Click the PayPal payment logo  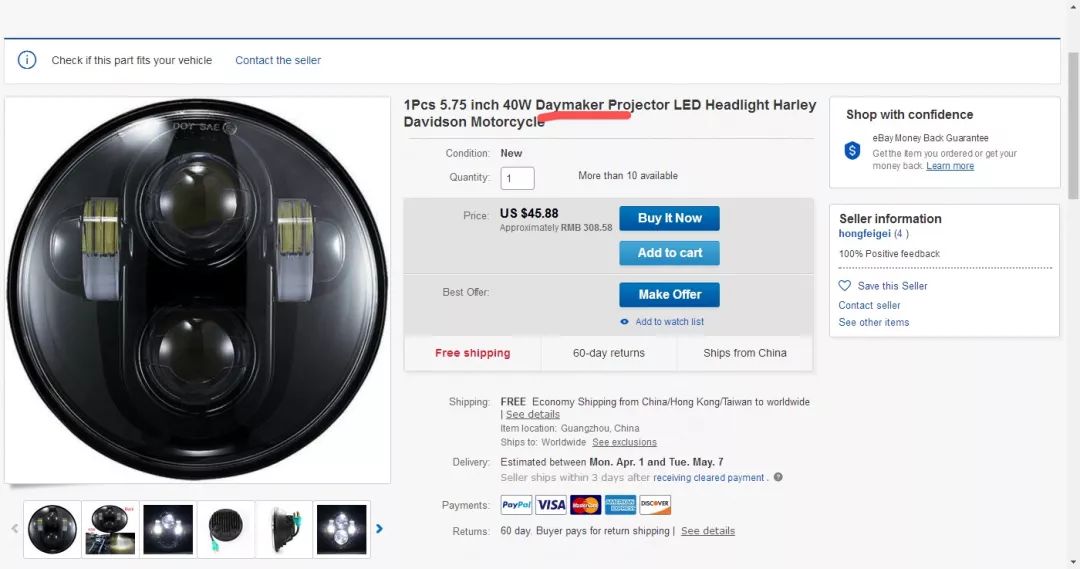pyautogui.click(x=516, y=505)
